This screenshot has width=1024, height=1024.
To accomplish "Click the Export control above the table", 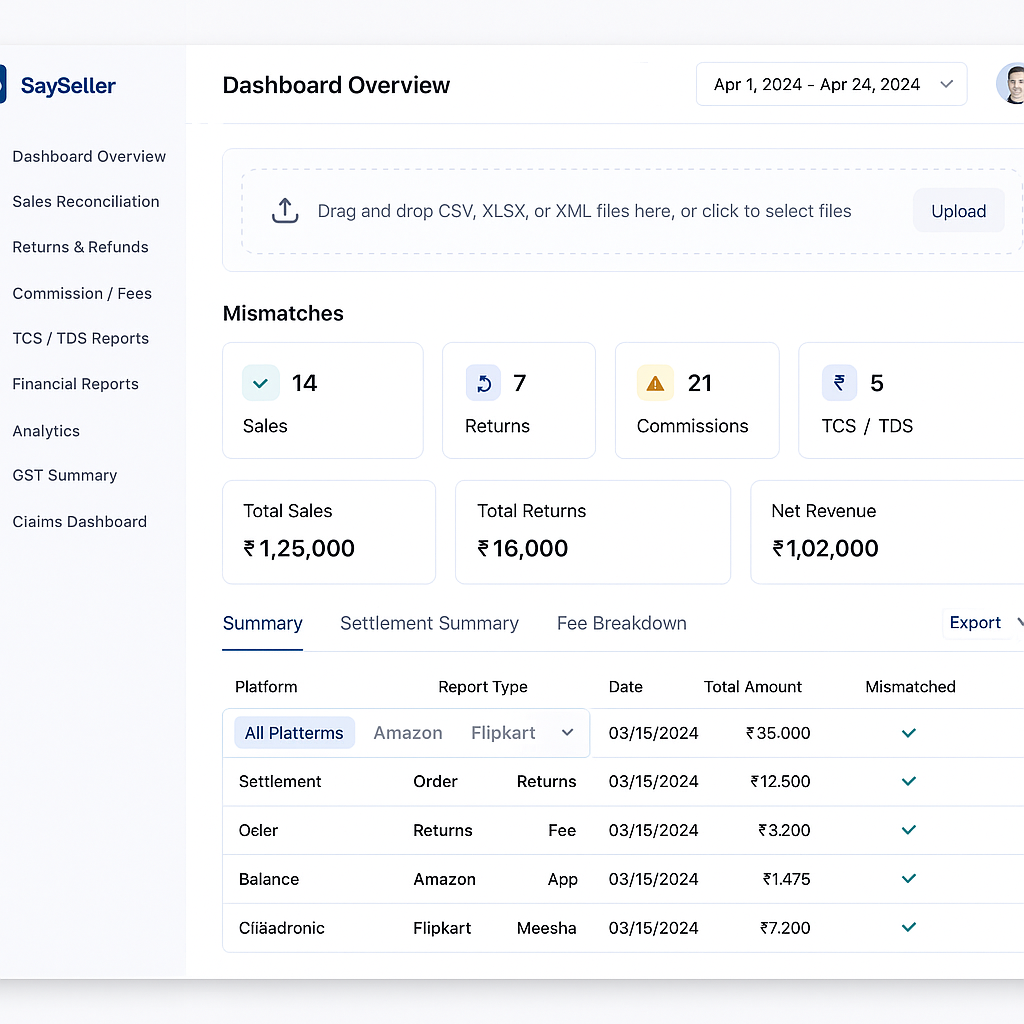I will 975,622.
